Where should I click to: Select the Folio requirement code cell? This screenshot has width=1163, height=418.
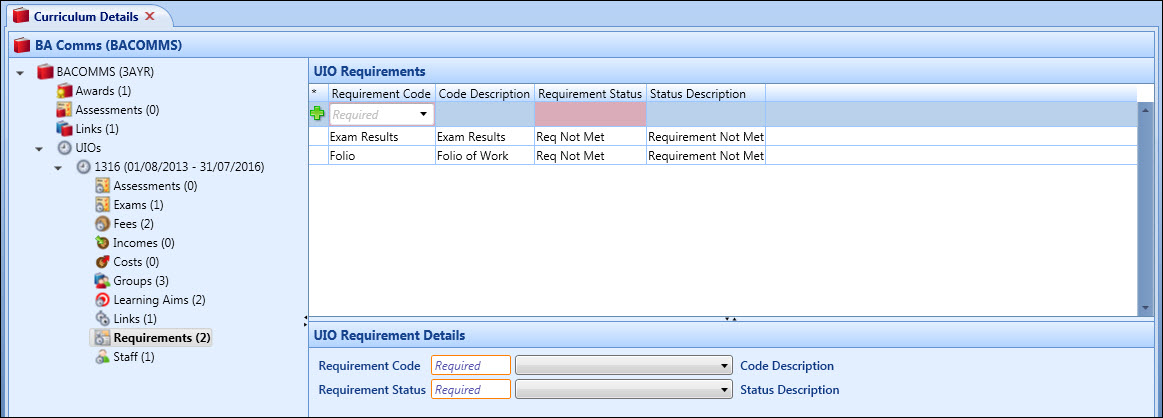381,156
